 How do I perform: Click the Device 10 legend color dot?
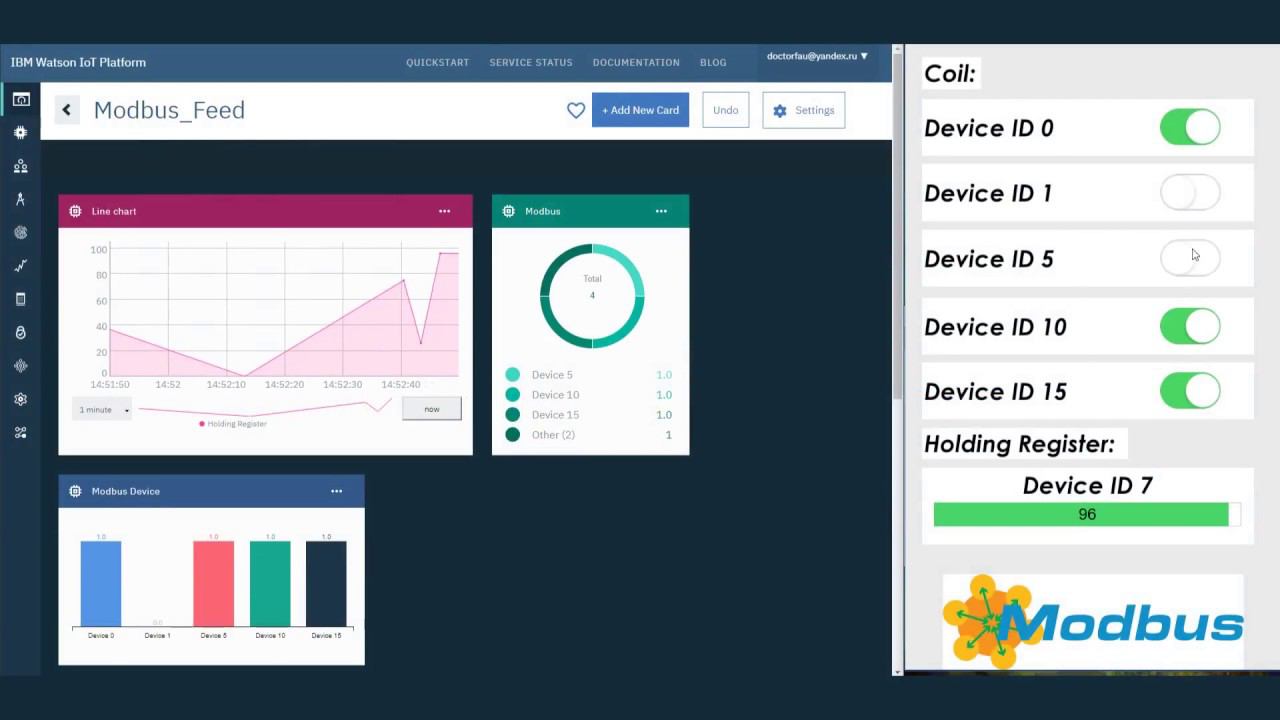[513, 394]
